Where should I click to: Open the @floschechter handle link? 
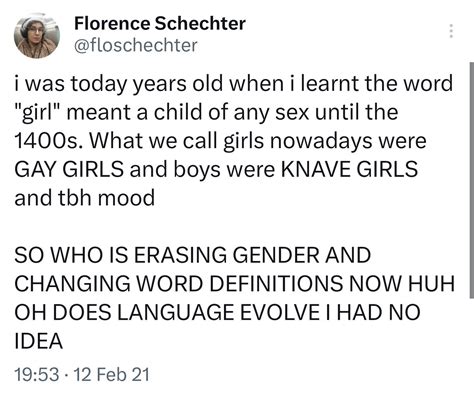pyautogui.click(x=136, y=45)
